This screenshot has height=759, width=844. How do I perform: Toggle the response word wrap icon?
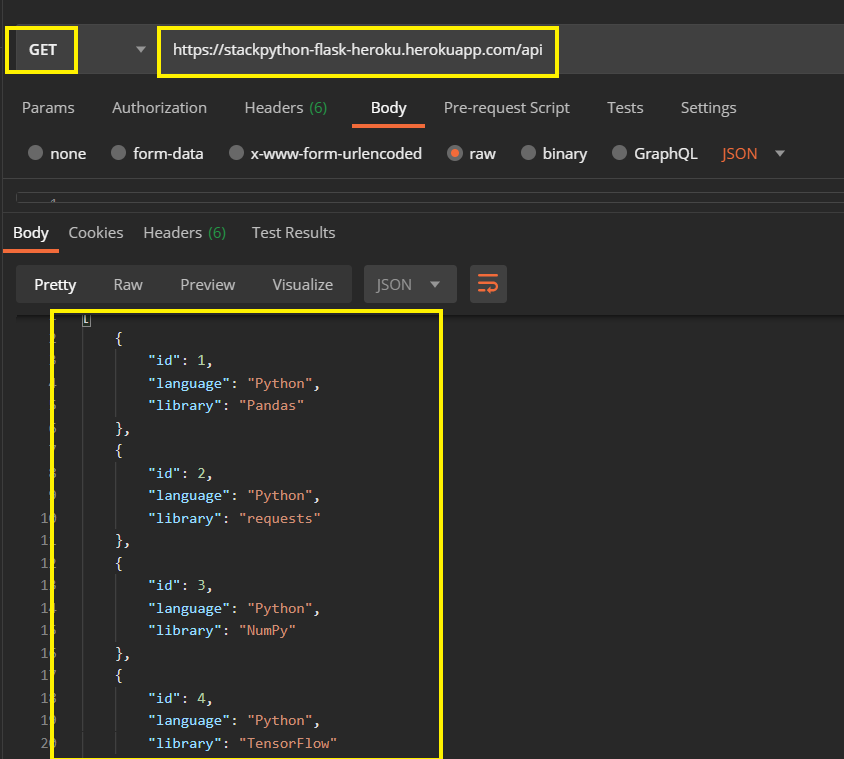pos(488,284)
